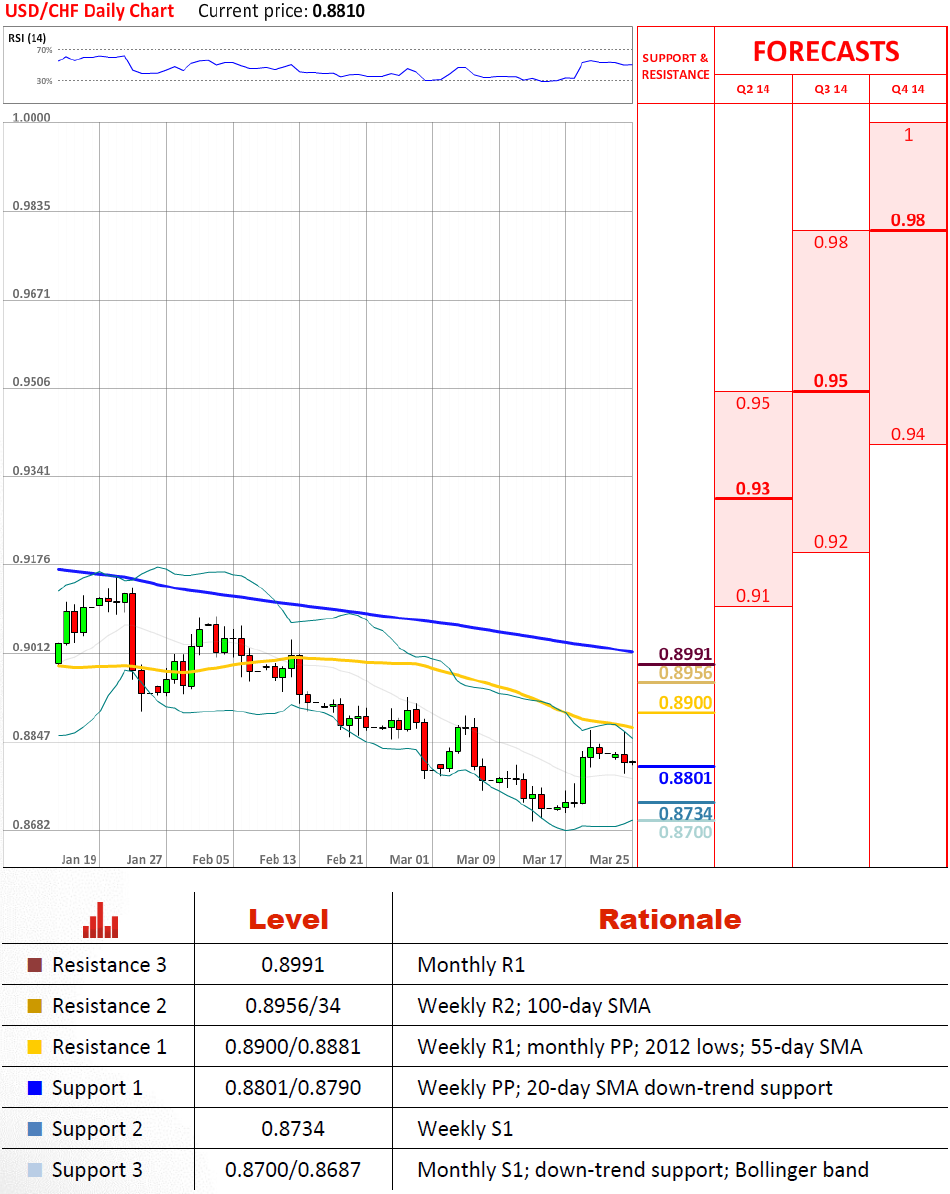Click the 1.0000 price axis label
This screenshot has width=950, height=1194.
31,117
